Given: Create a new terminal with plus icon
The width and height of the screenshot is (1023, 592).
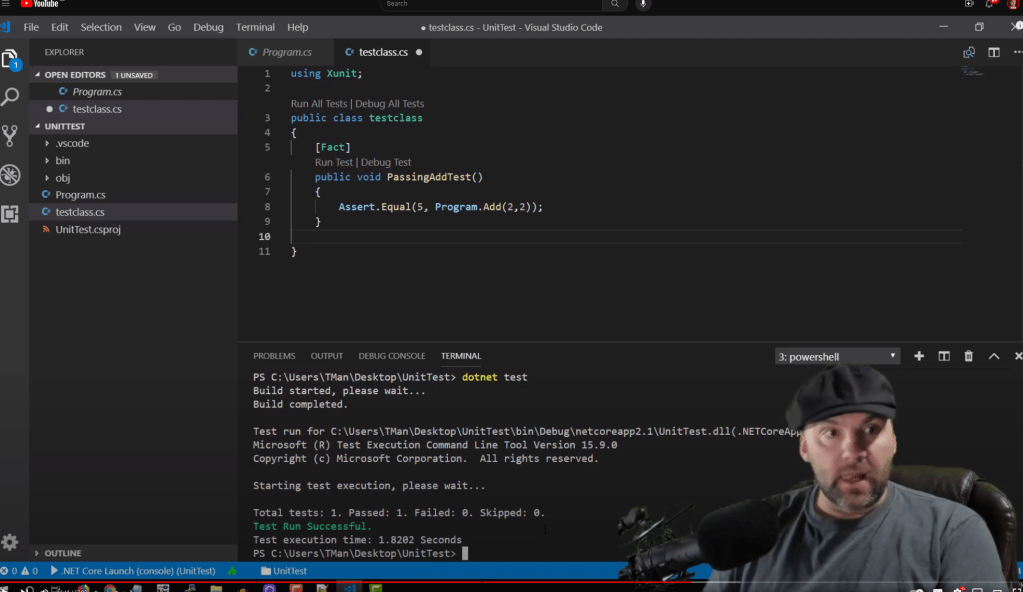Looking at the screenshot, I should click(x=919, y=356).
